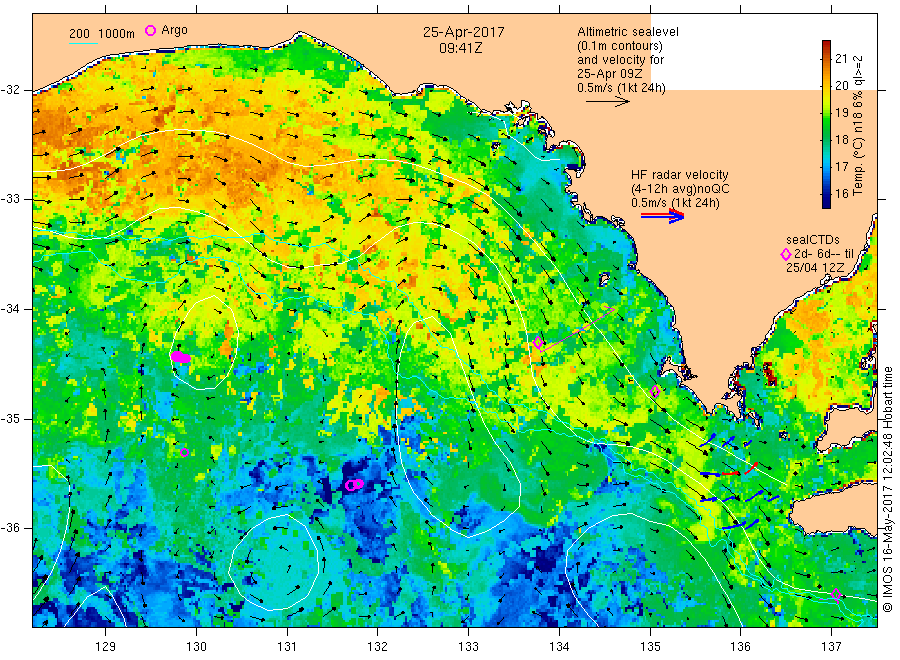Click the 'sealCTDs' legend text
900x660 pixels.
(x=813, y=240)
